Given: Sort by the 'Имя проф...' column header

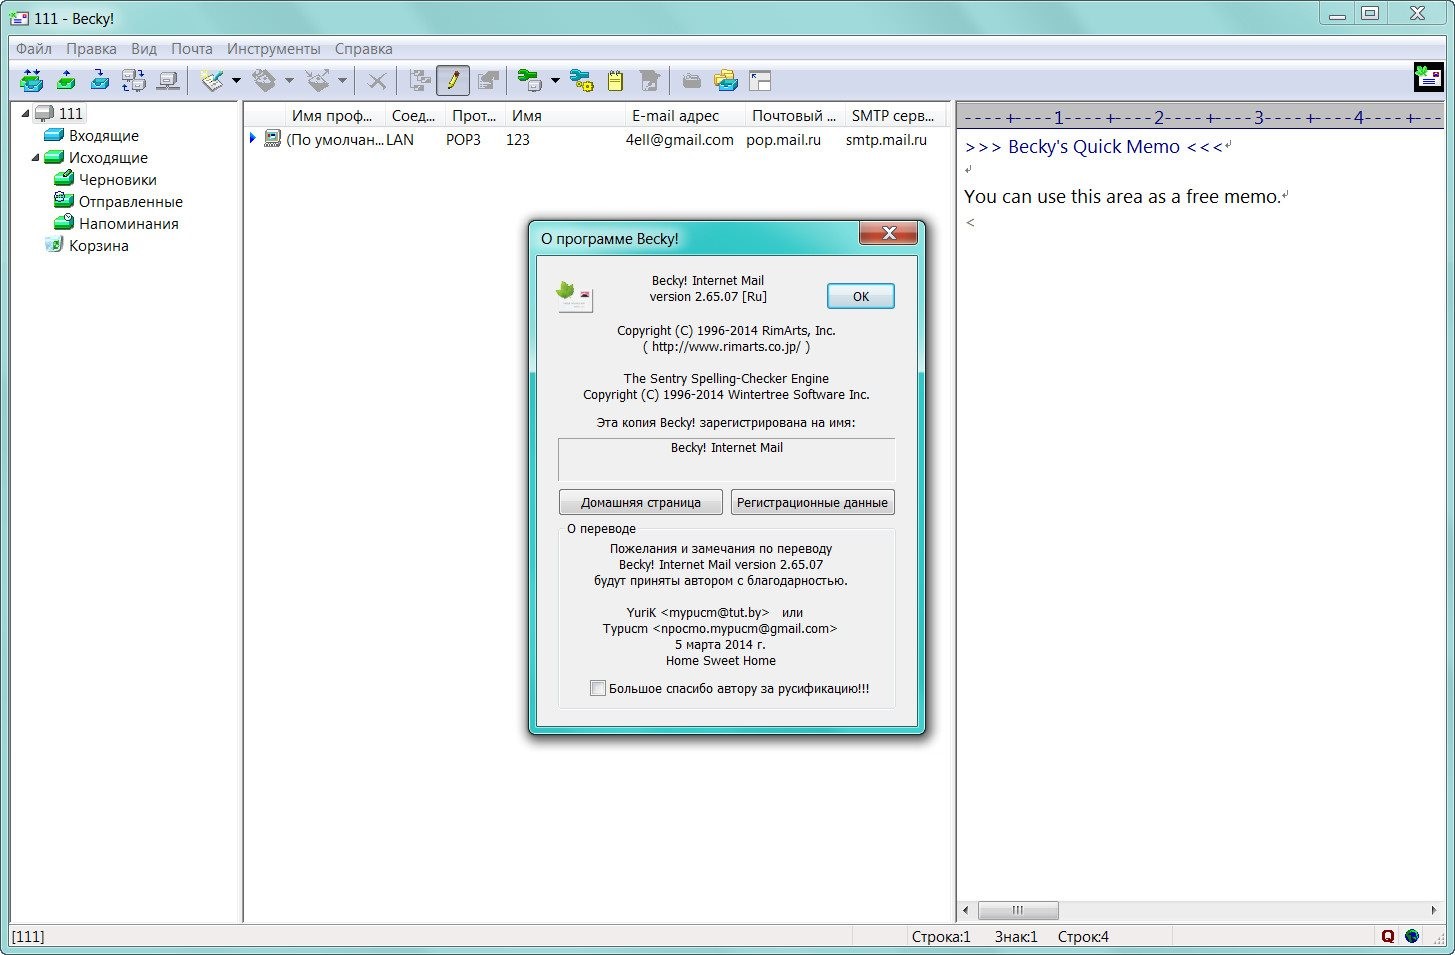Looking at the screenshot, I should [x=336, y=115].
